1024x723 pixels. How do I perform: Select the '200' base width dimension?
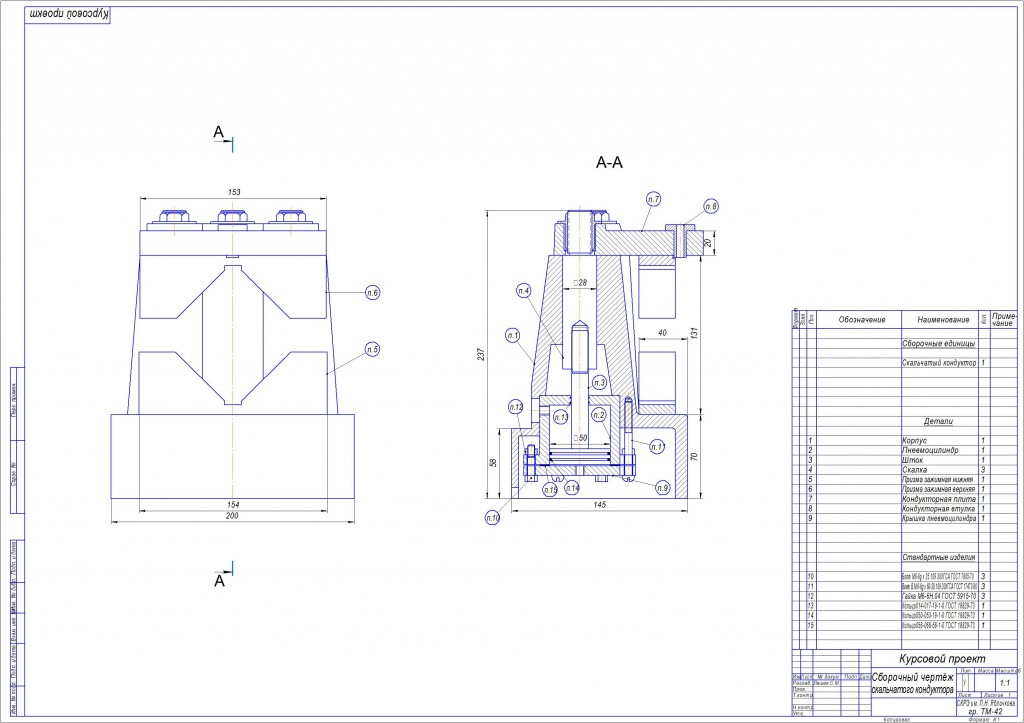tap(232, 515)
